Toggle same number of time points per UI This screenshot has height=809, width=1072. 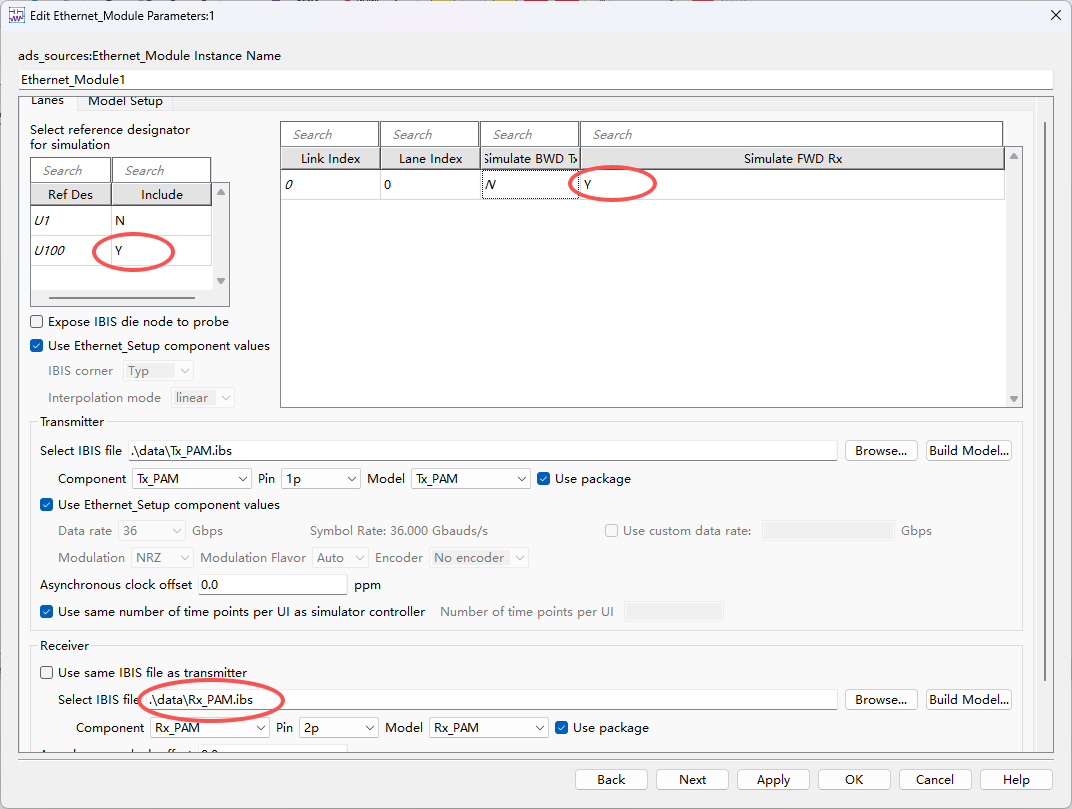pos(46,611)
